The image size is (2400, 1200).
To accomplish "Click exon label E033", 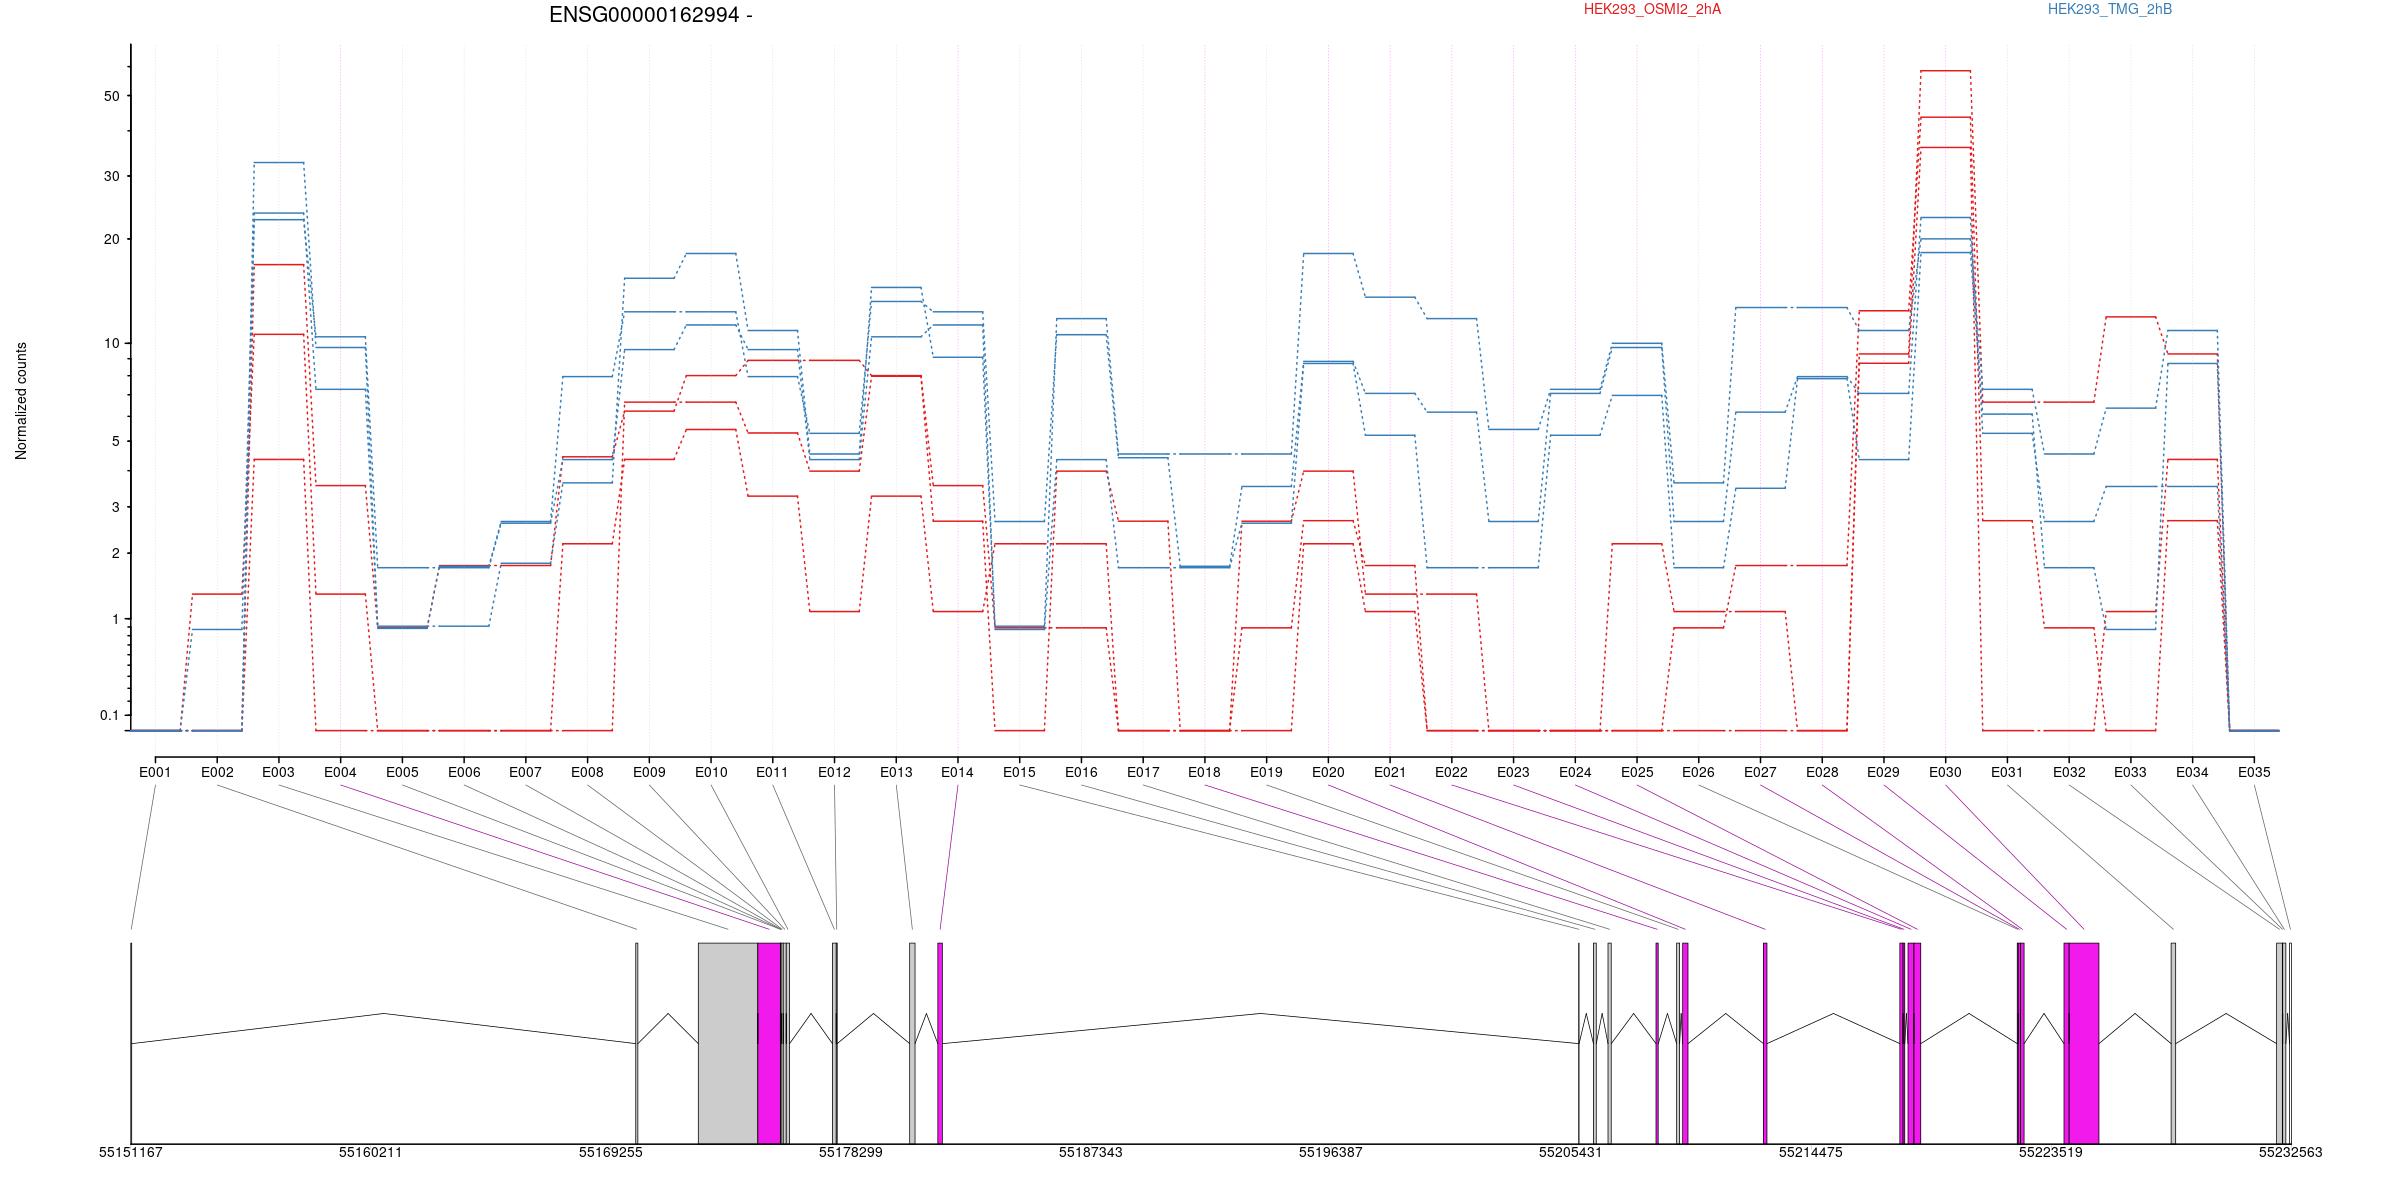I will (2130, 772).
